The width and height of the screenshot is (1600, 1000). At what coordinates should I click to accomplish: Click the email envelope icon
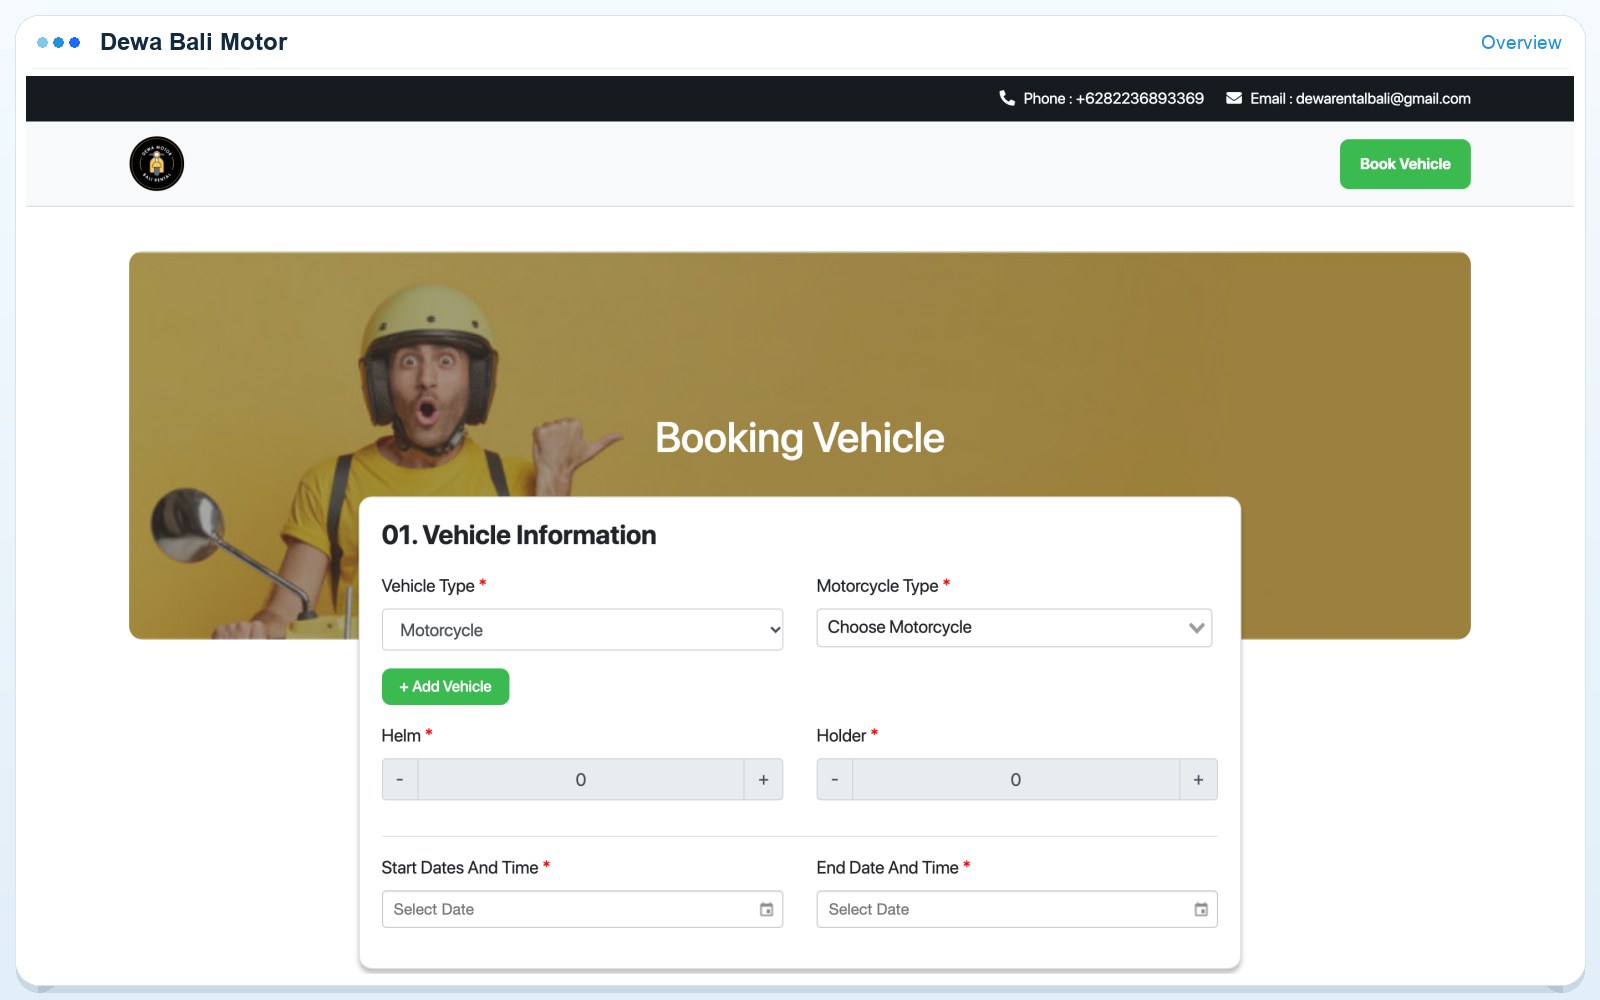[1234, 98]
